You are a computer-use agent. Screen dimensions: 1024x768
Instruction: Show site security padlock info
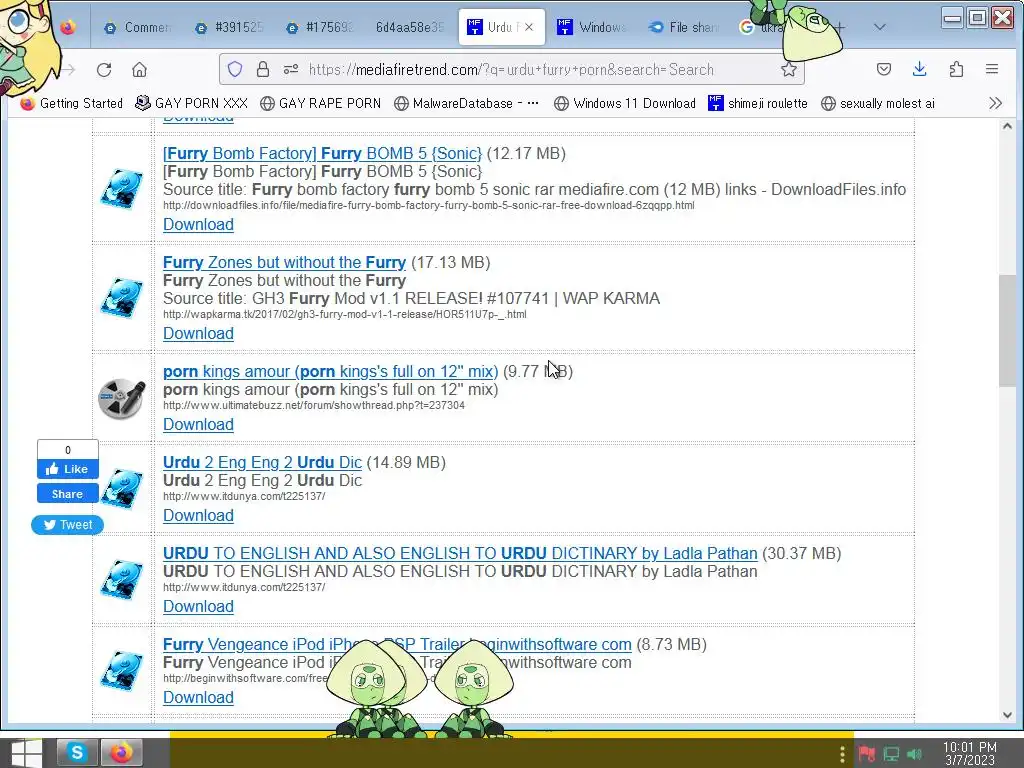263,69
